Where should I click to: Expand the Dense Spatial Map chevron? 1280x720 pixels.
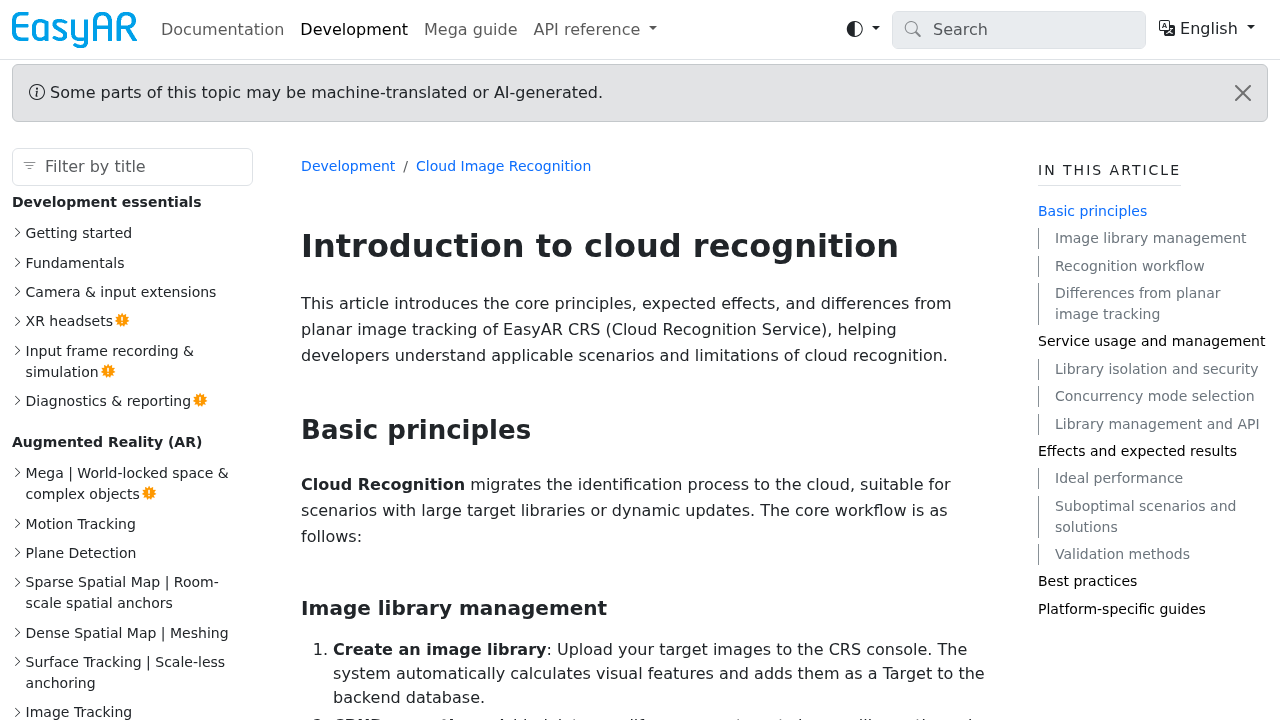point(17,633)
